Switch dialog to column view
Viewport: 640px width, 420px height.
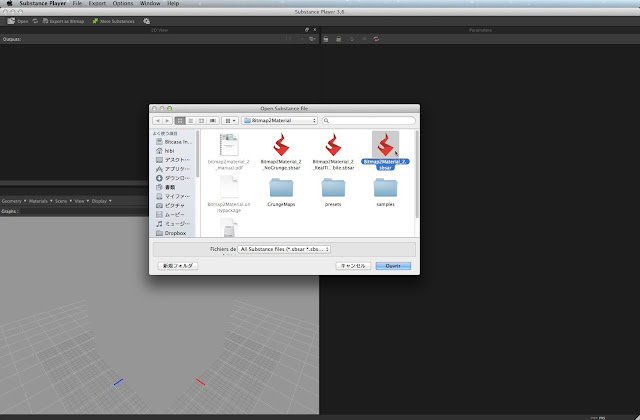[x=201, y=121]
